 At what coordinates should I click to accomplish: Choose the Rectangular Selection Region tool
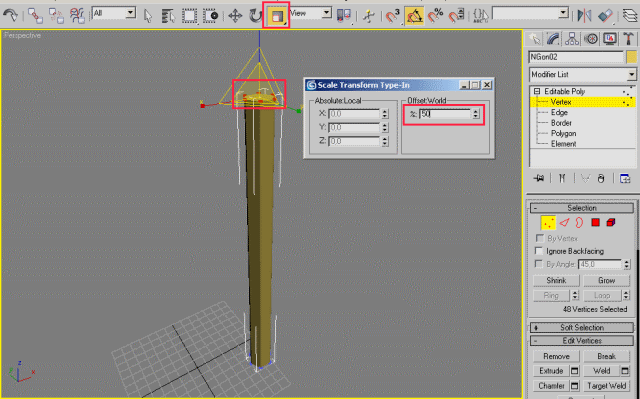(189, 16)
